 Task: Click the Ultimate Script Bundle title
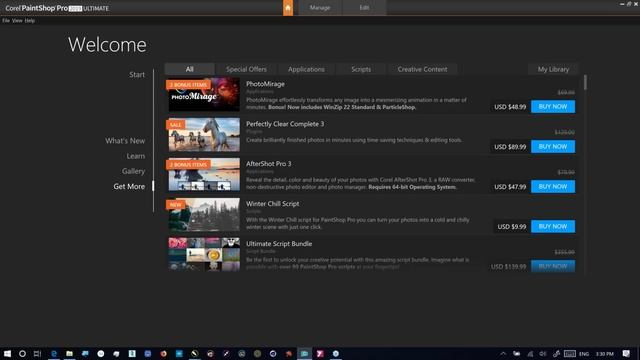(x=279, y=244)
